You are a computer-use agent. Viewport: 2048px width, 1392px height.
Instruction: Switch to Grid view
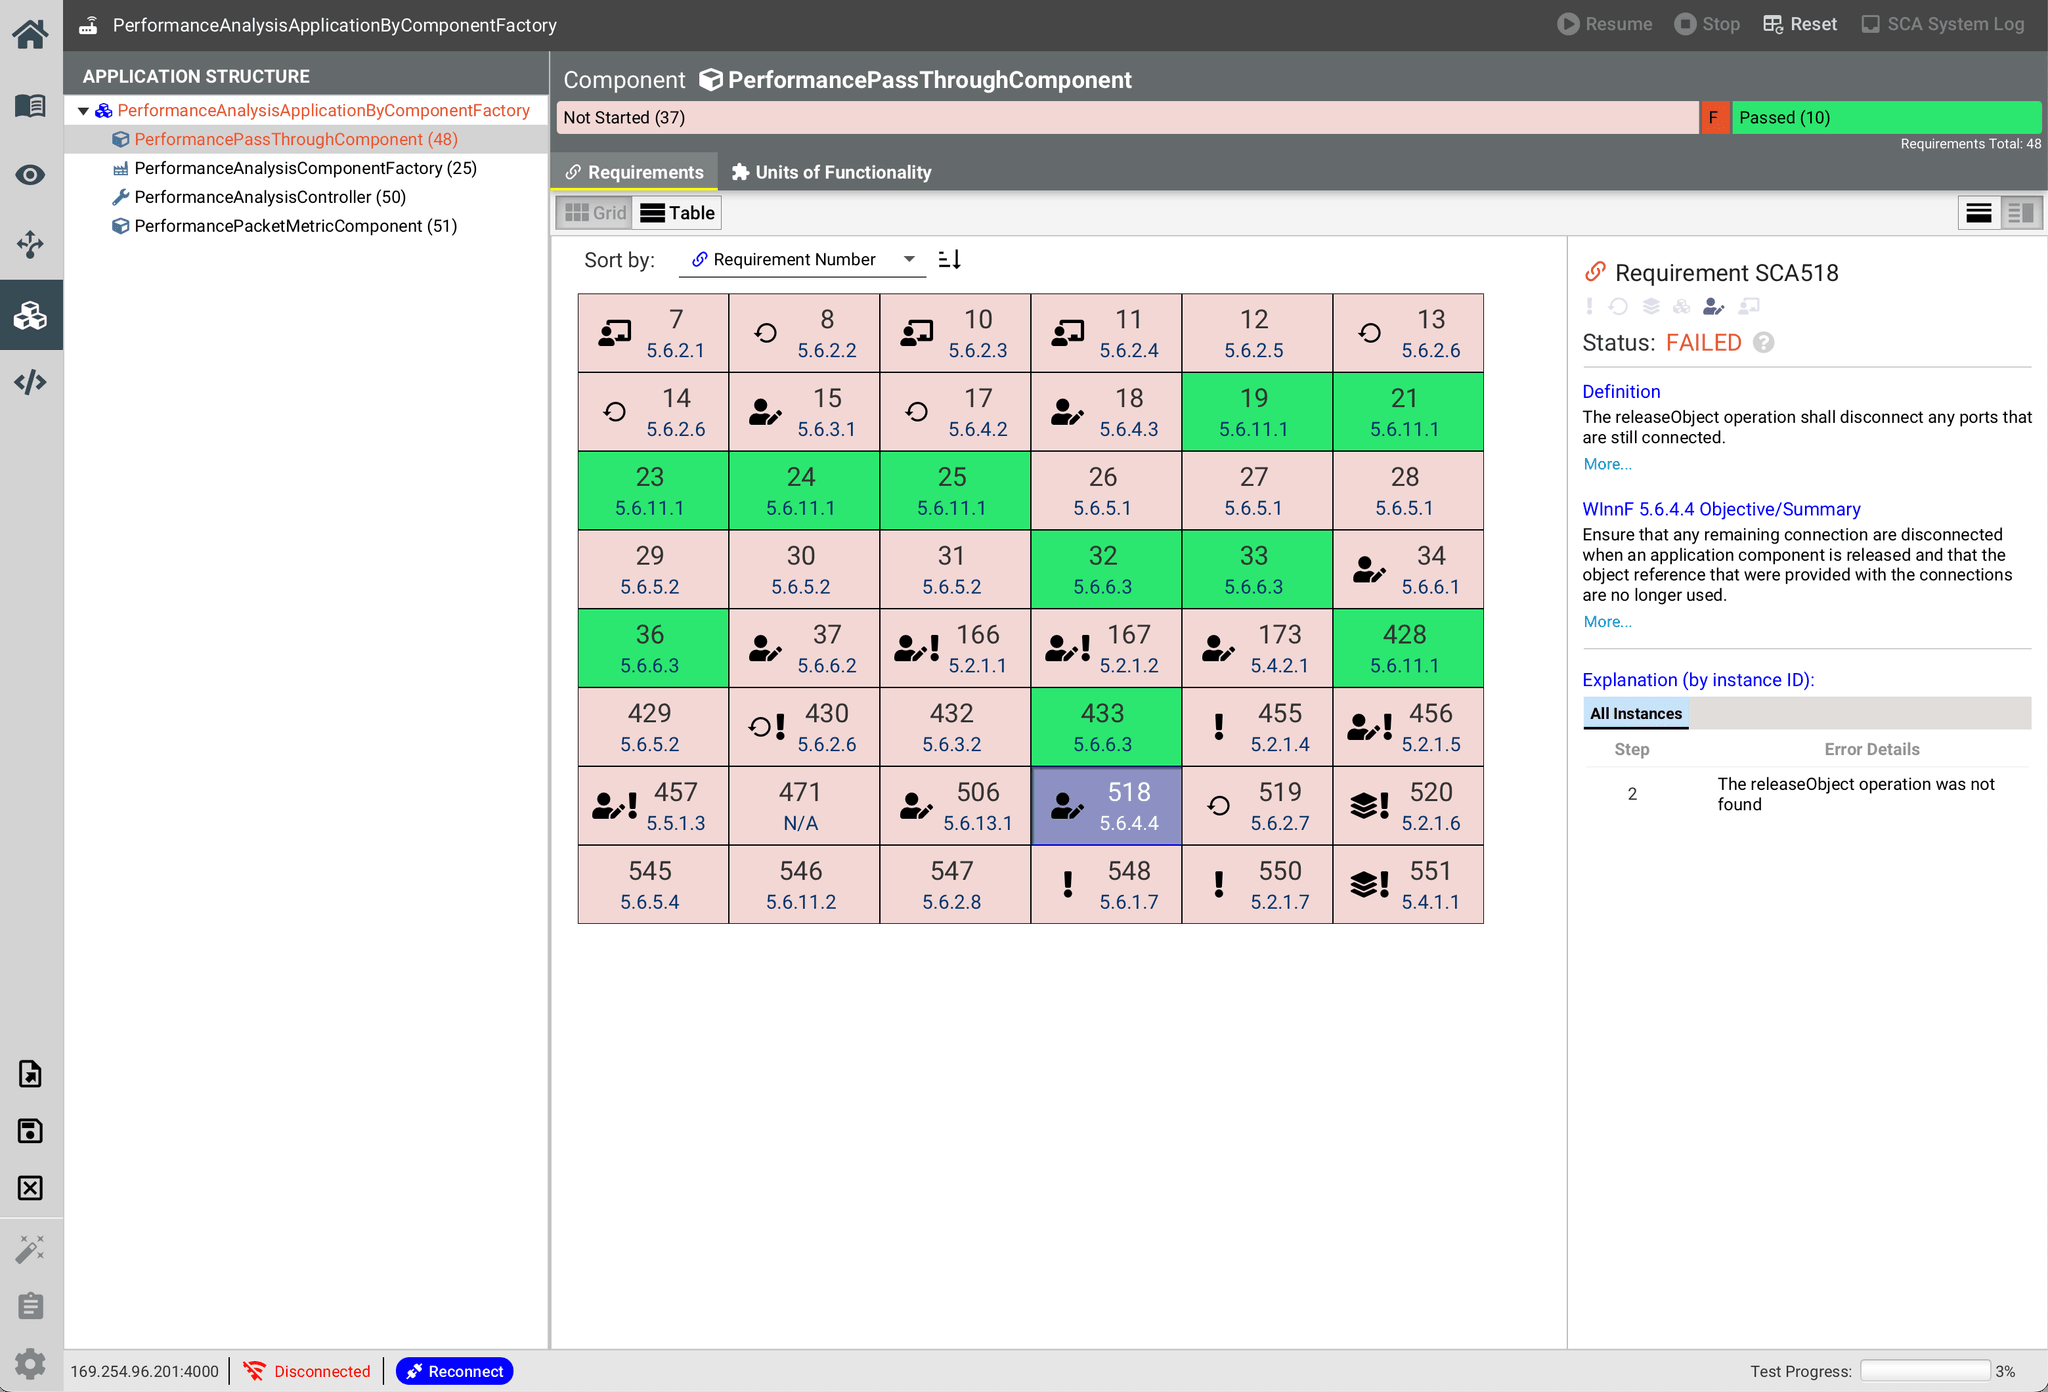[594, 212]
